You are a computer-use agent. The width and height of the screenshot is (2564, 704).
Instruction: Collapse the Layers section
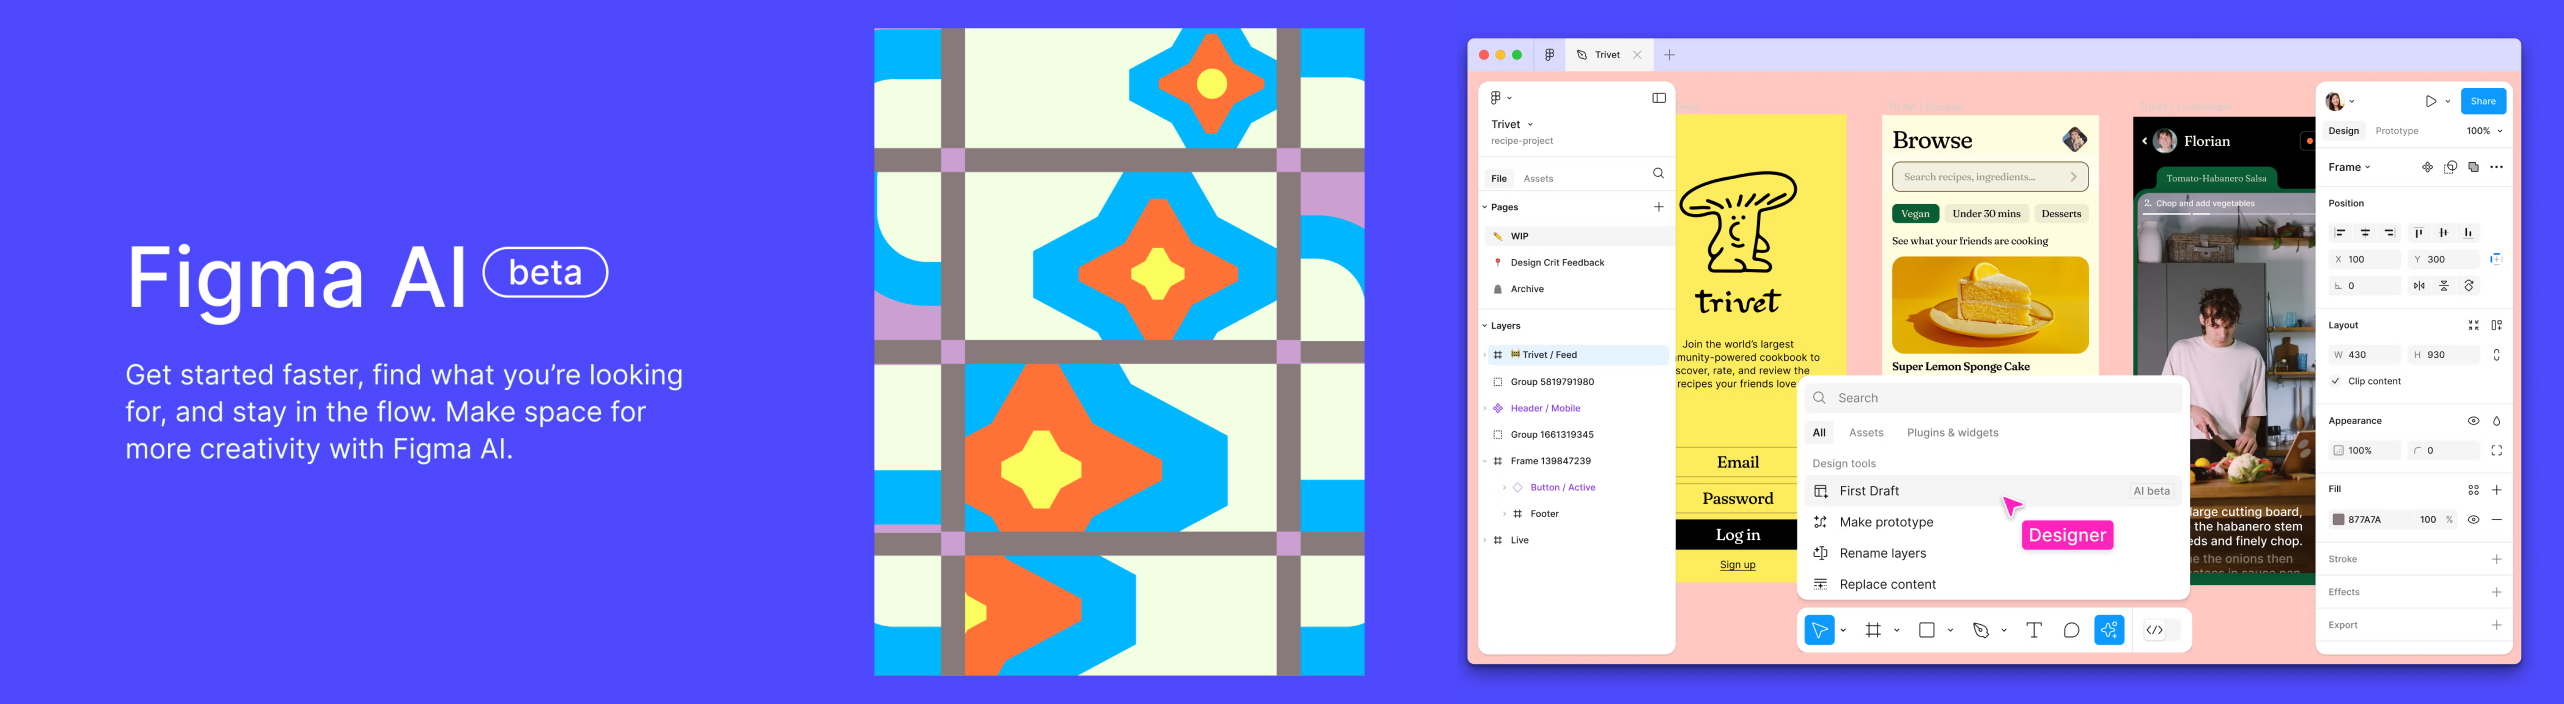1485,325
